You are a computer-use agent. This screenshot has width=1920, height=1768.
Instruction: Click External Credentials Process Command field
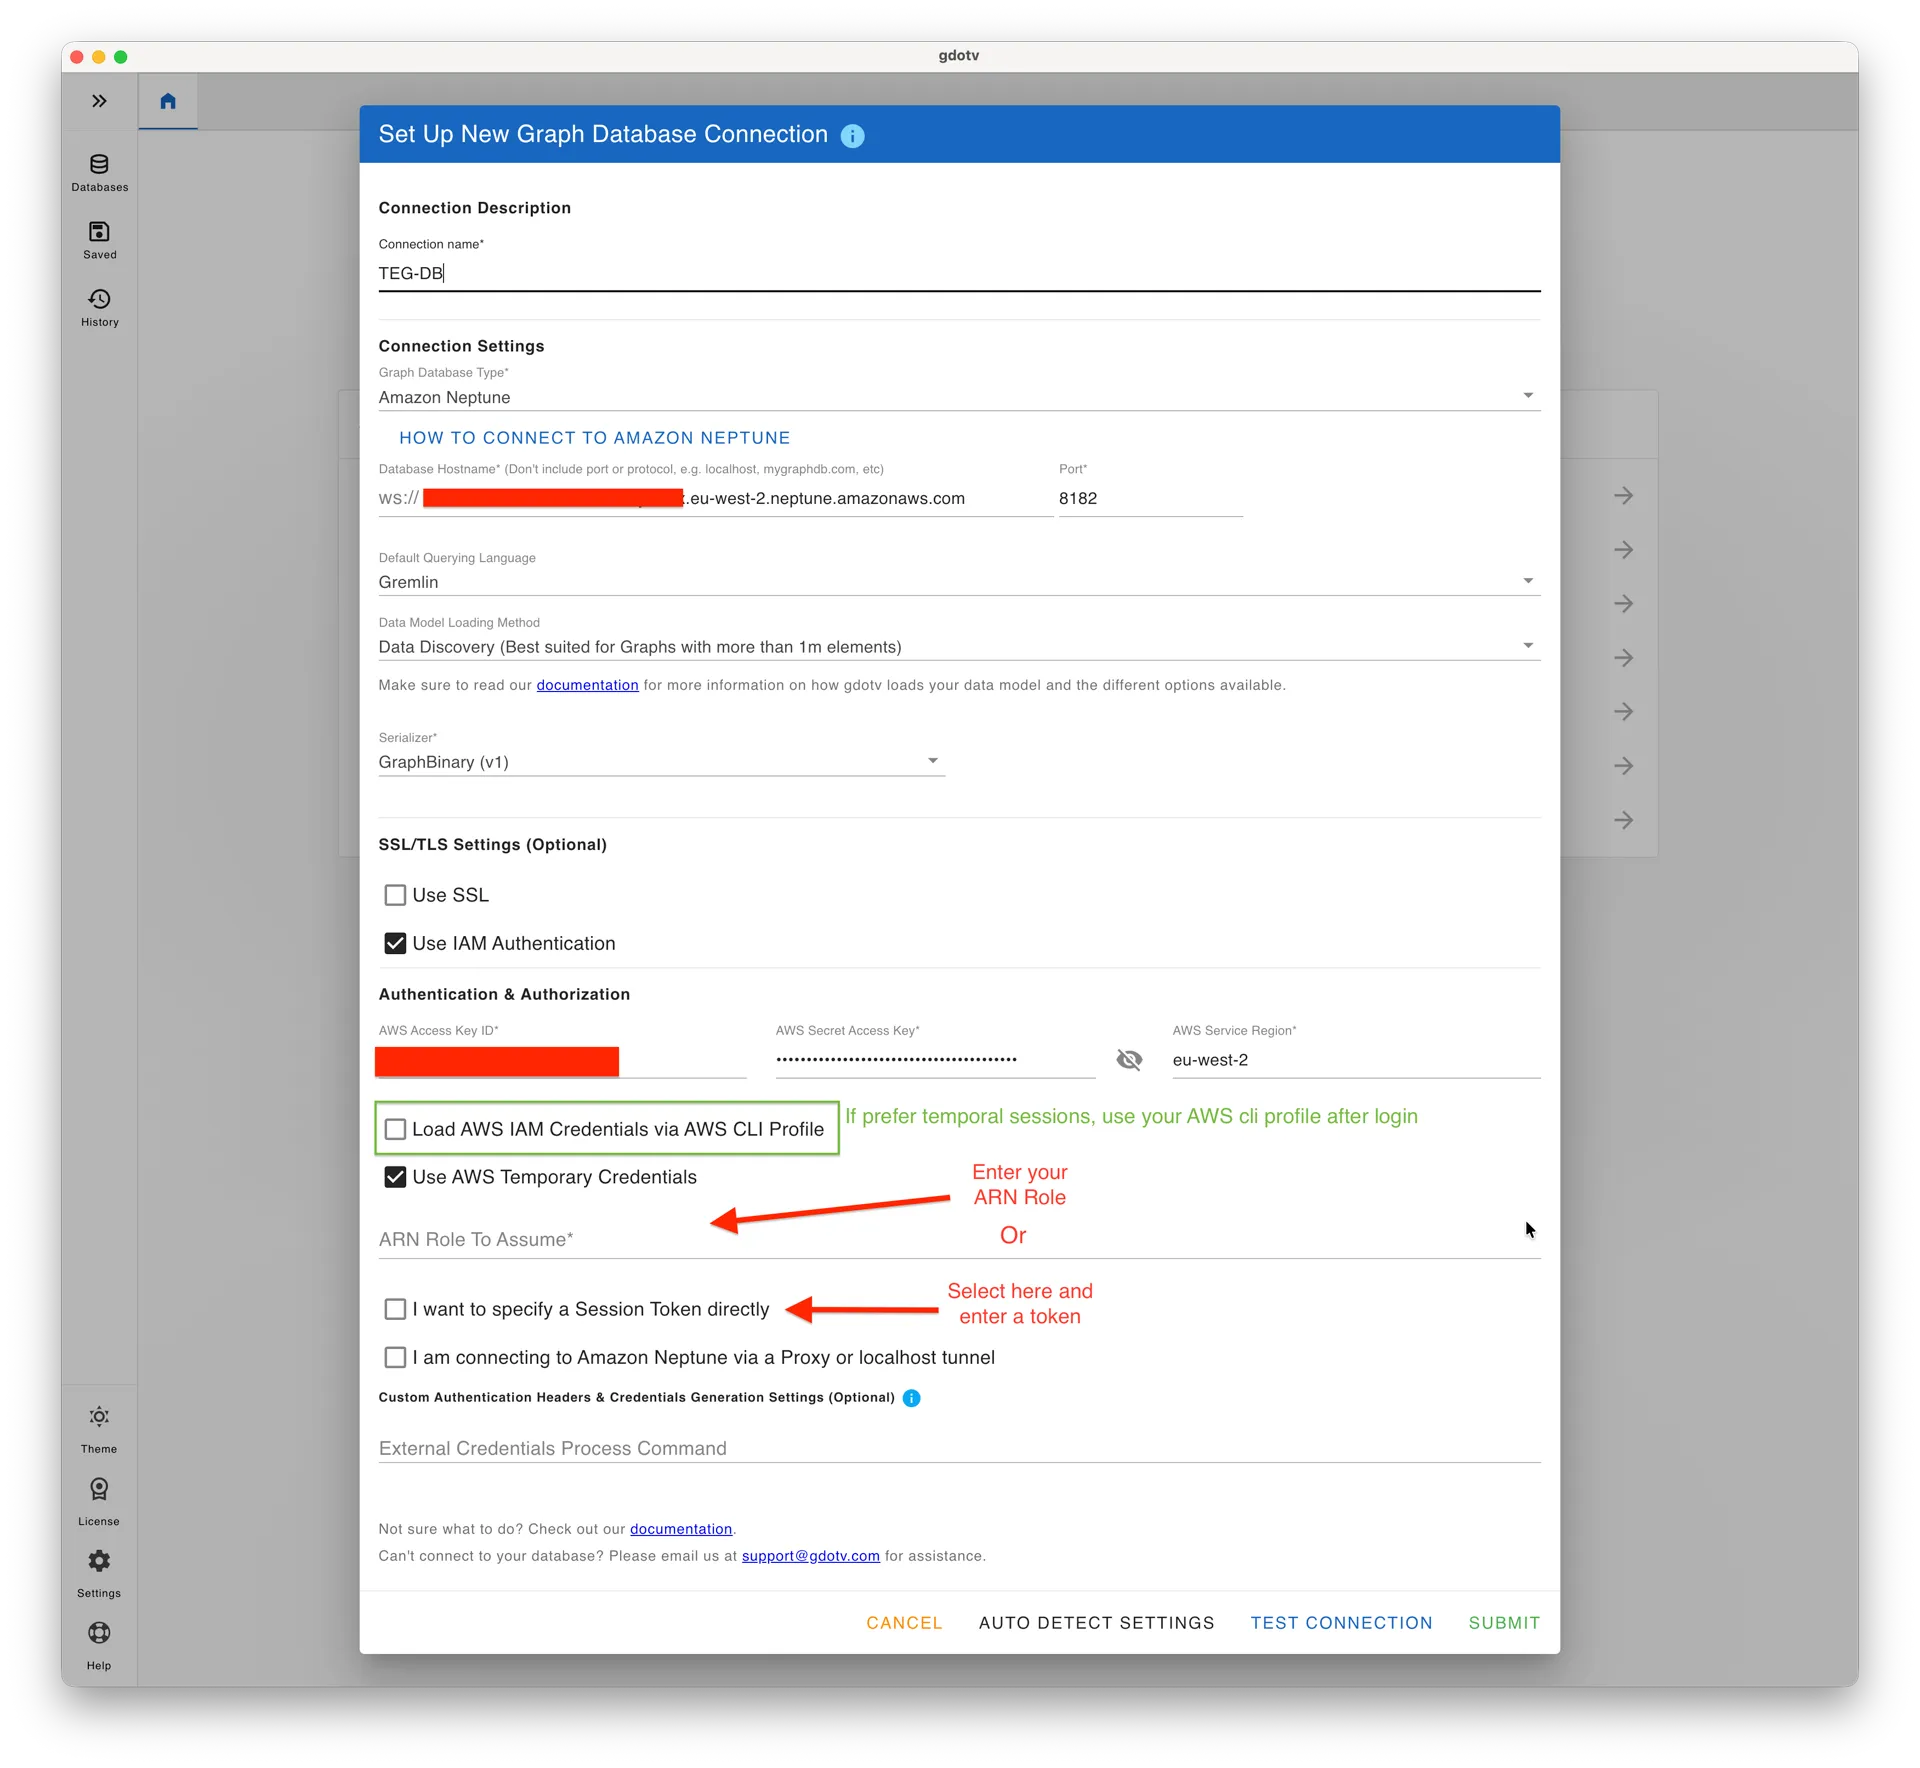coord(959,1448)
